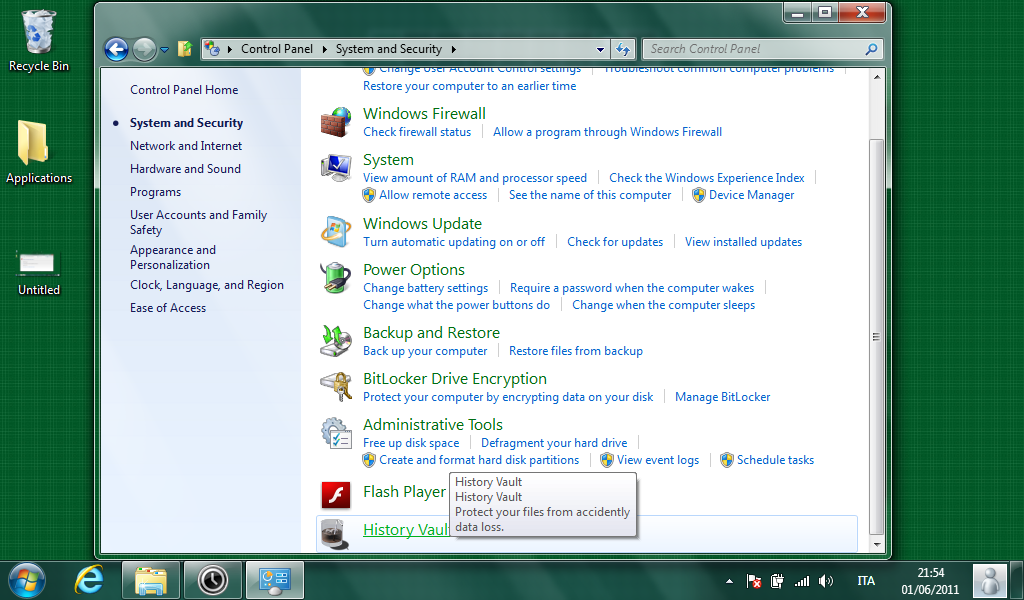Click the BitLocker Drive Encryption icon
Screen dimensions: 1024x600
[x=336, y=387]
